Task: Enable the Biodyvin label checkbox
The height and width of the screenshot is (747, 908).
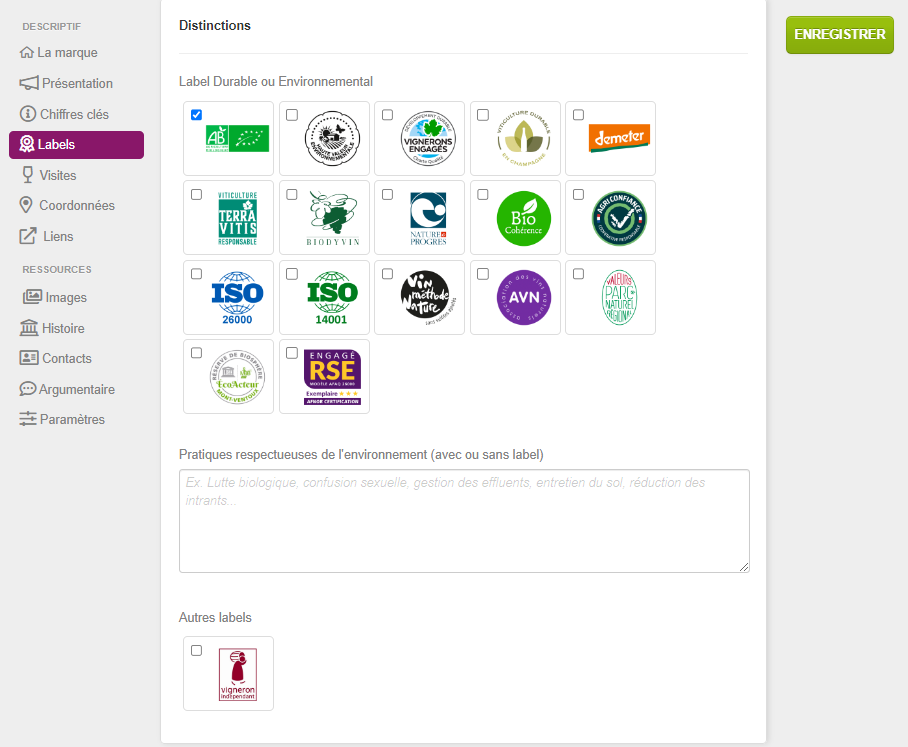Action: point(292,195)
